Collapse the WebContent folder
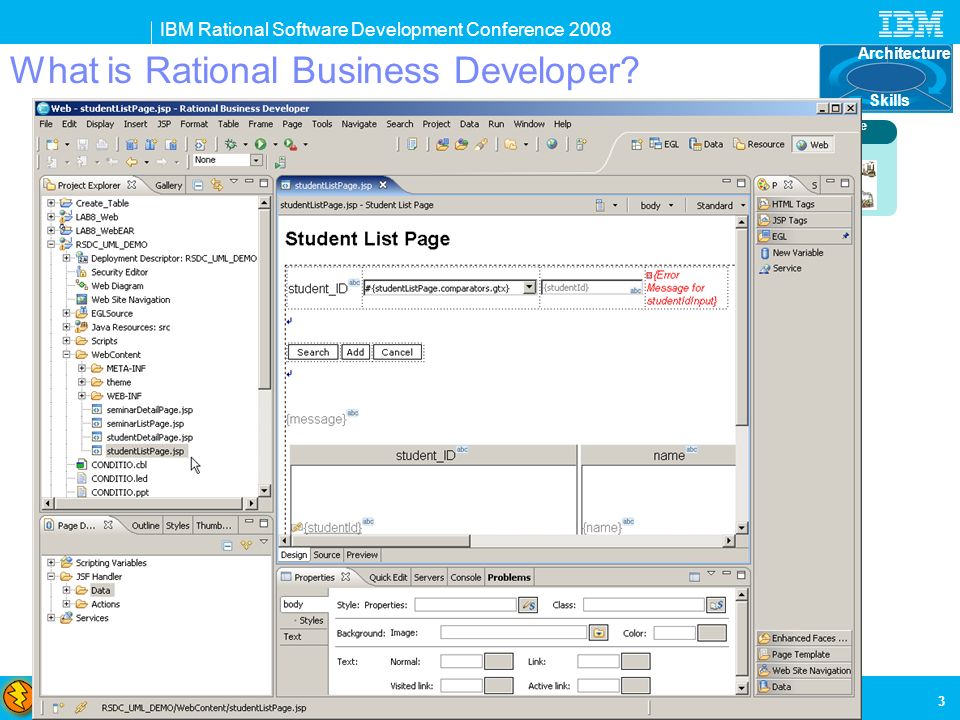Screen dimensions: 960x720 (66, 354)
